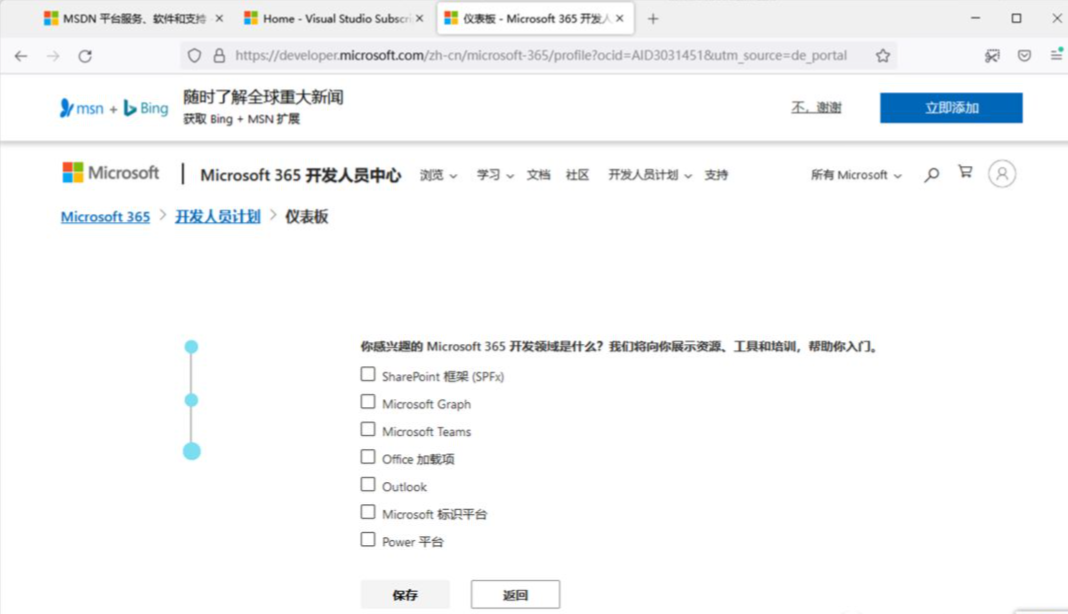1068x614 pixels.
Task: Click the padlock site info icon
Action: point(219,56)
